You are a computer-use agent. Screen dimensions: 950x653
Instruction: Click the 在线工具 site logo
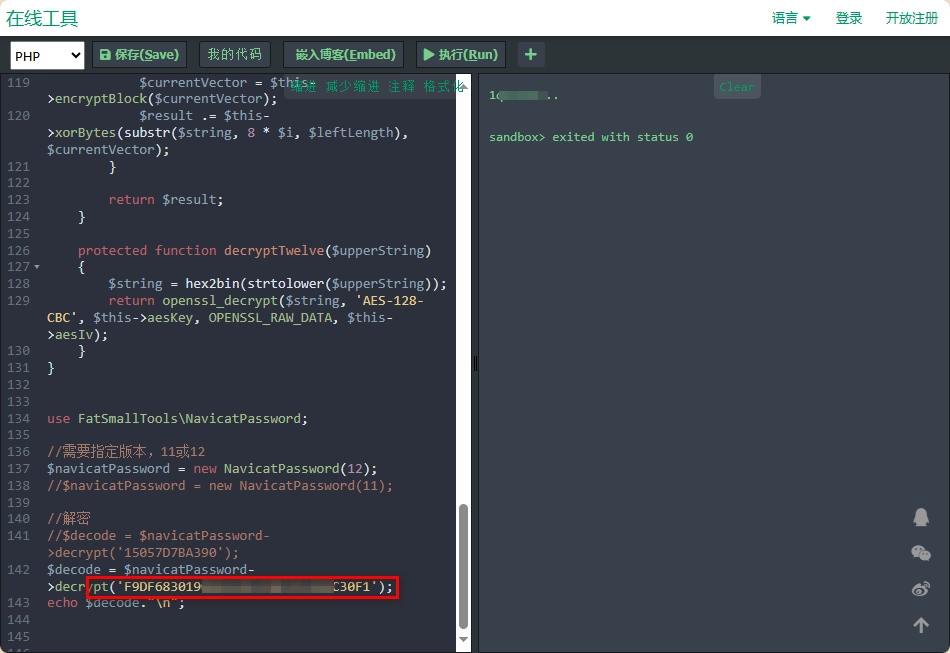(x=42, y=18)
